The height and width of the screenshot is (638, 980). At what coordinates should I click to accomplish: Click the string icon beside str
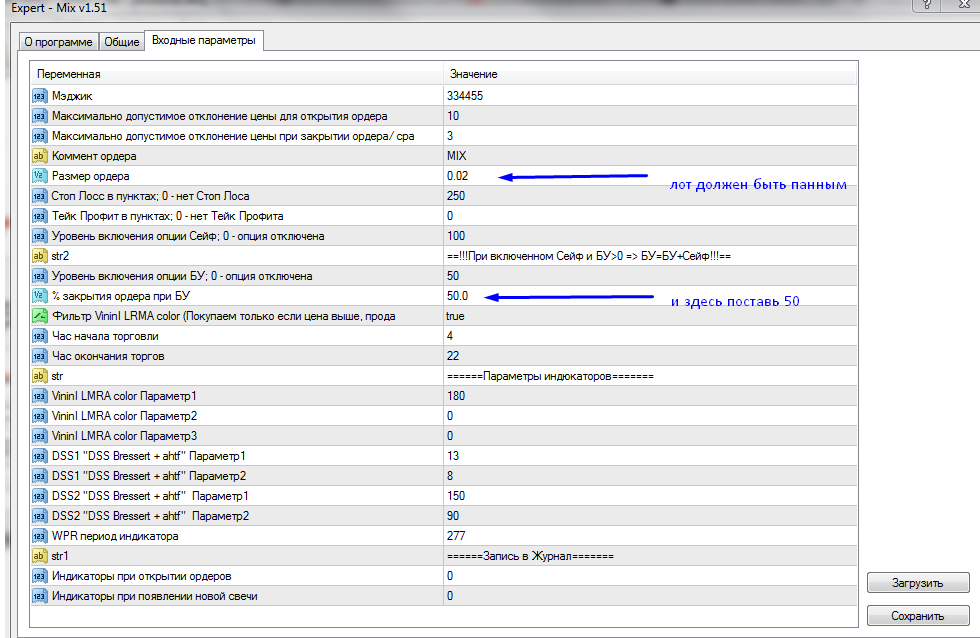(39, 376)
